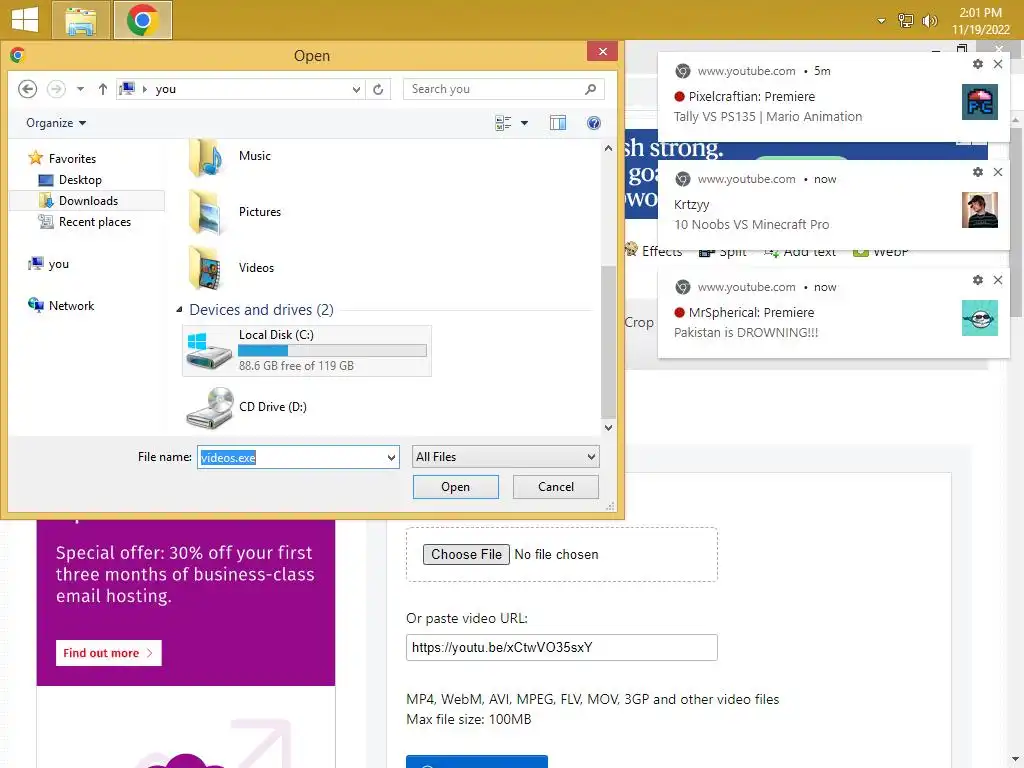Select 'you' computer in navigation pane
This screenshot has height=768, width=1024.
[48, 264]
